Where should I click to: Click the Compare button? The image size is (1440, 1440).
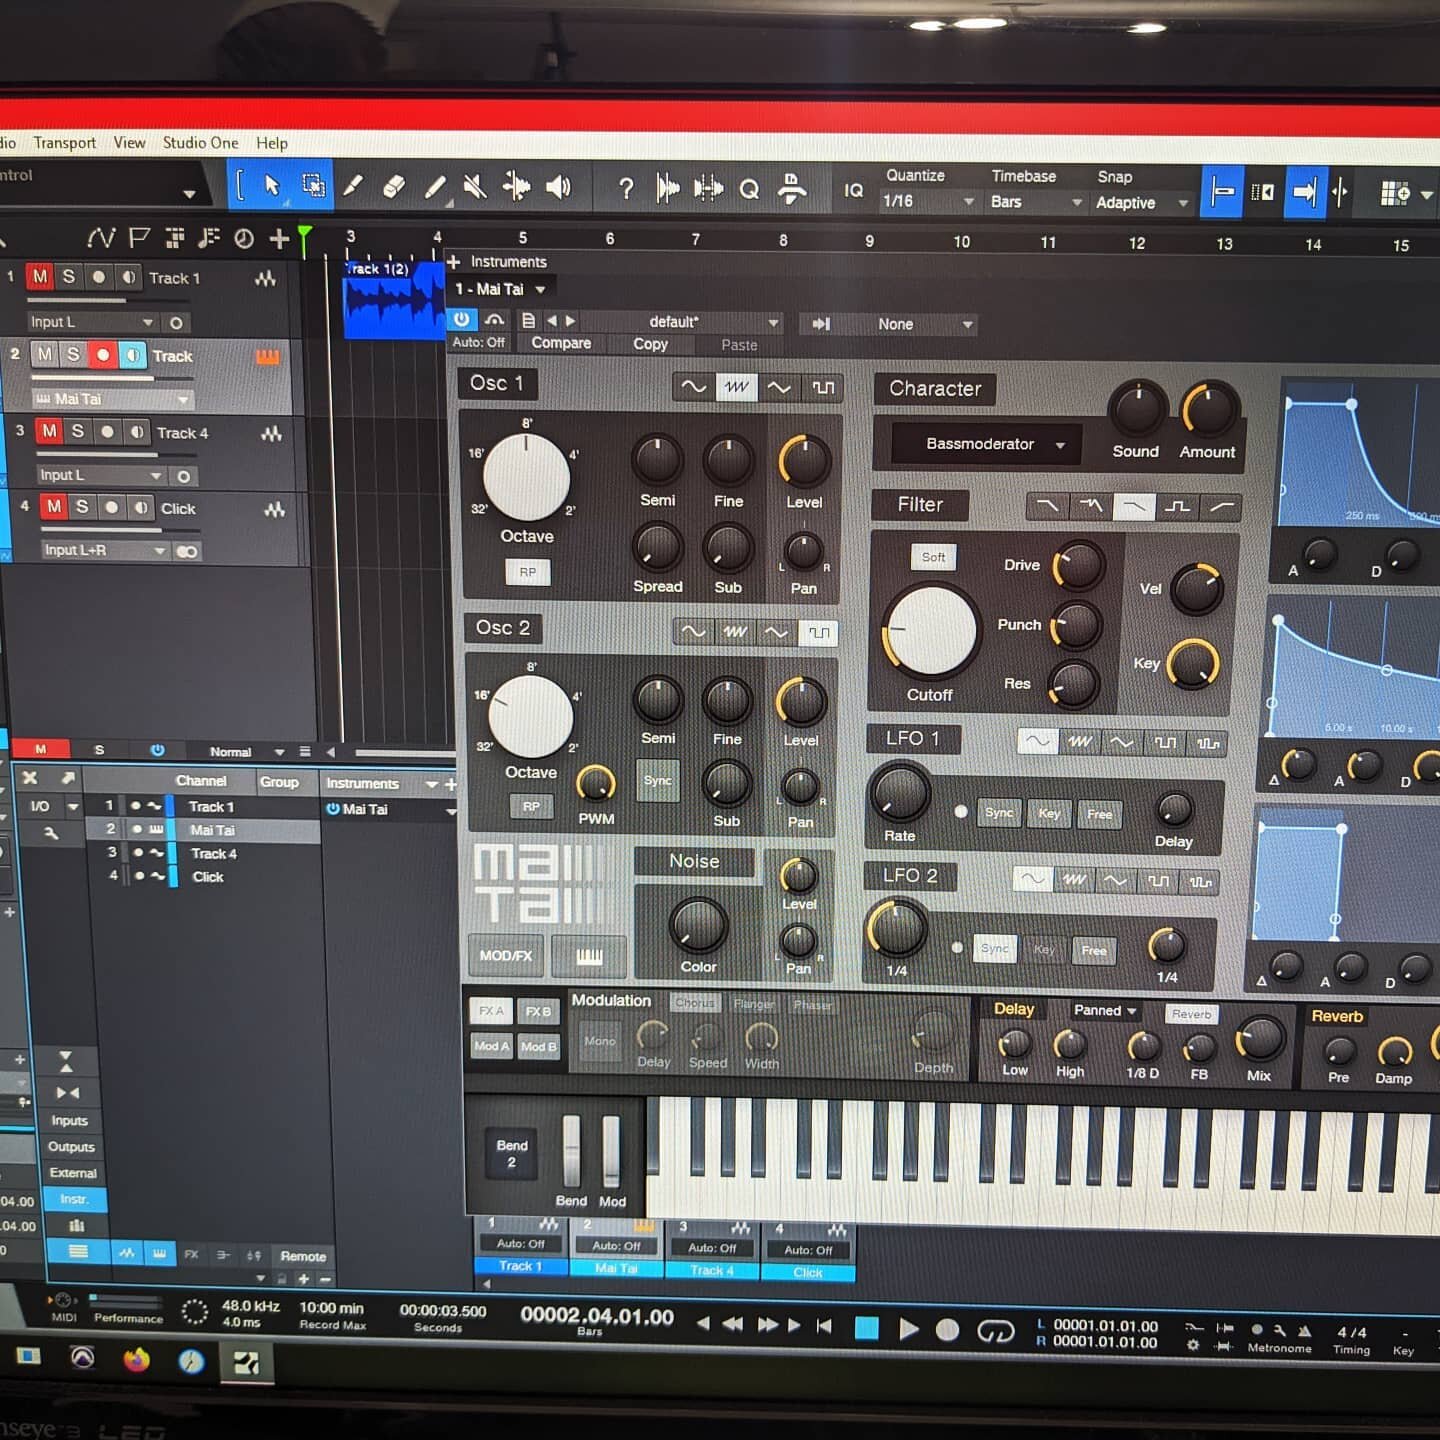[x=561, y=343]
